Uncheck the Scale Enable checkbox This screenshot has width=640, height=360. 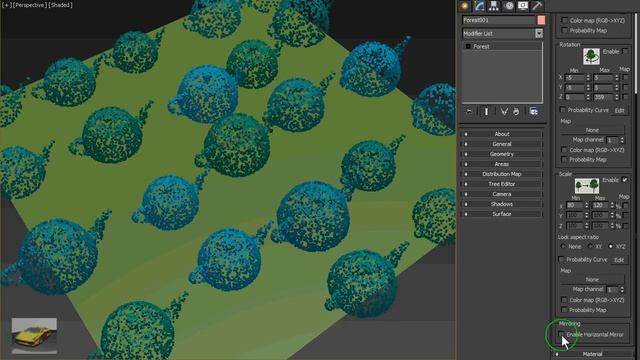(x=624, y=180)
